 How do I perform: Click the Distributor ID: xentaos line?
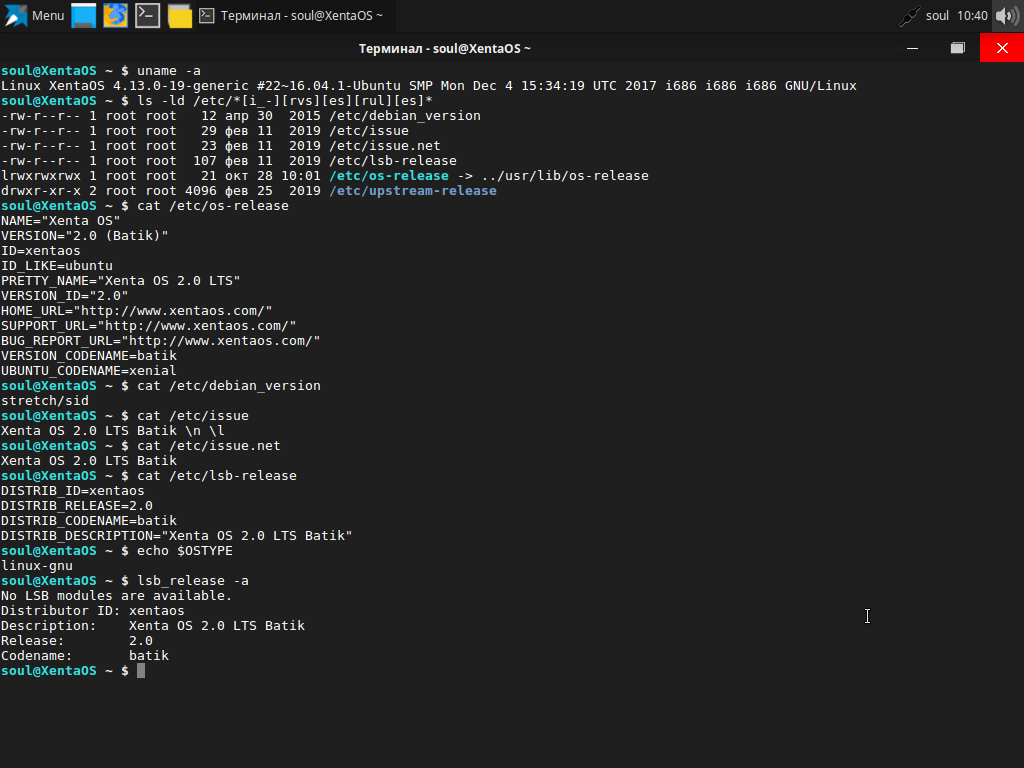click(92, 611)
